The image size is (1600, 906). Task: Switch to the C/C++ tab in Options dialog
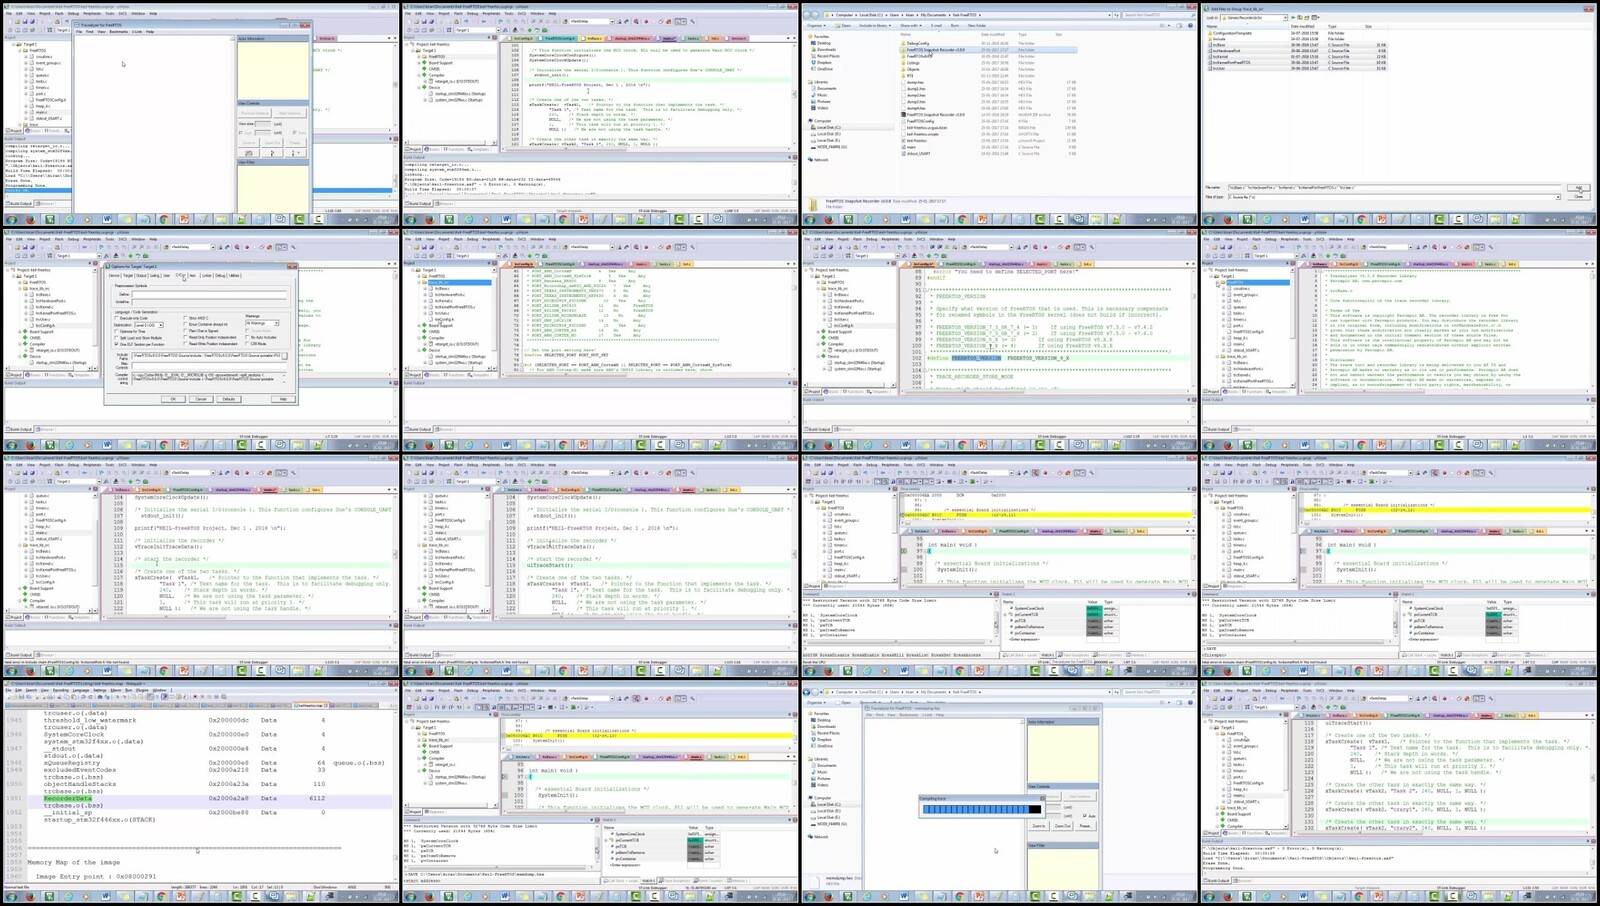coord(181,275)
